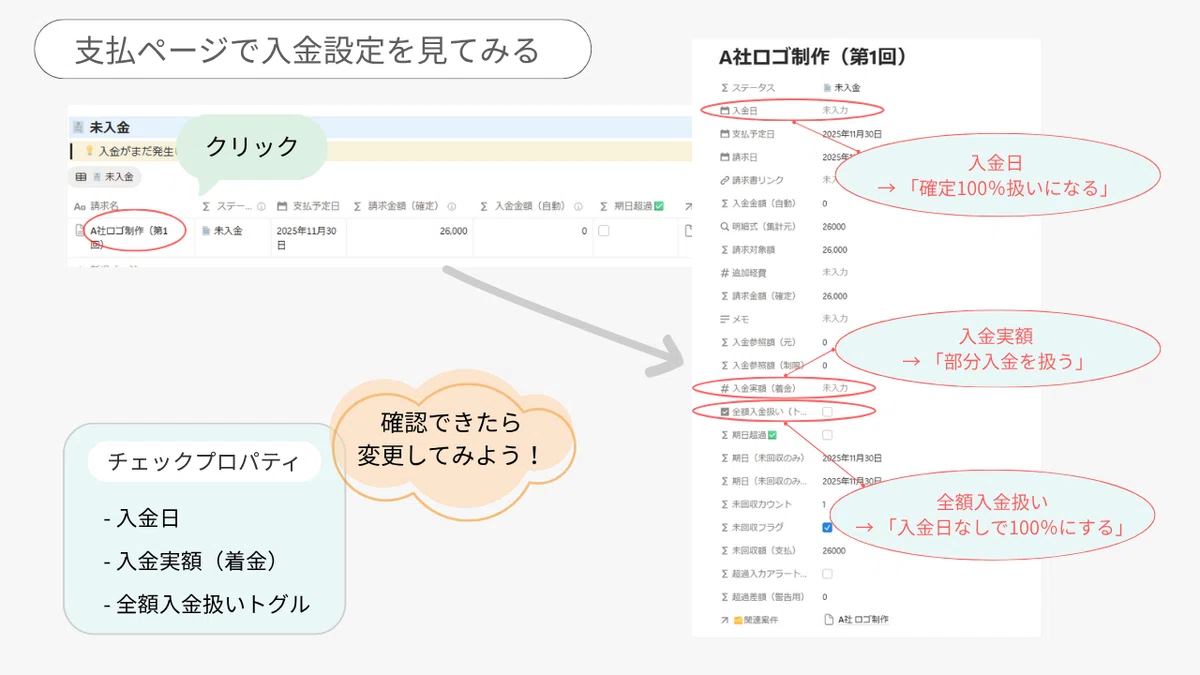Click the page icon beside A社ロゴ制作（第1回）in the table
The height and width of the screenshot is (675, 1200).
80,231
